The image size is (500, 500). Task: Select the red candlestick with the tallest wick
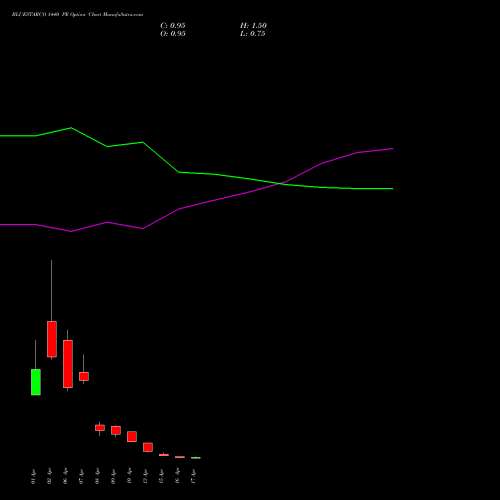tap(52, 339)
